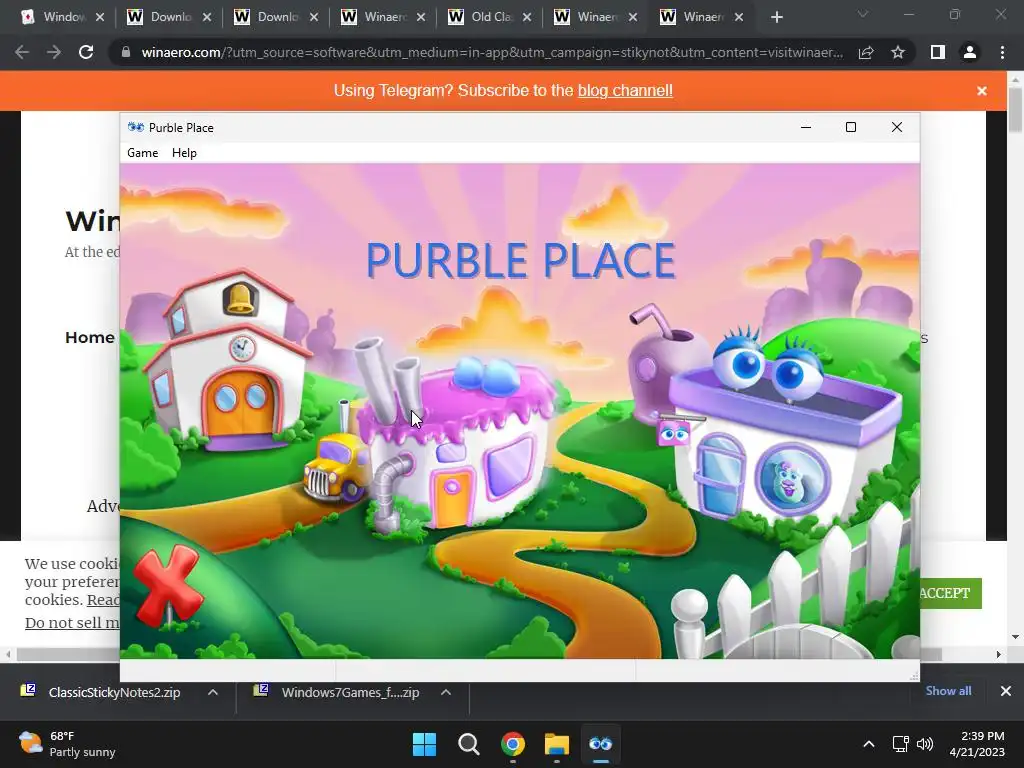This screenshot has height=768, width=1024.
Task: Open a new browser tab
Action: [776, 17]
